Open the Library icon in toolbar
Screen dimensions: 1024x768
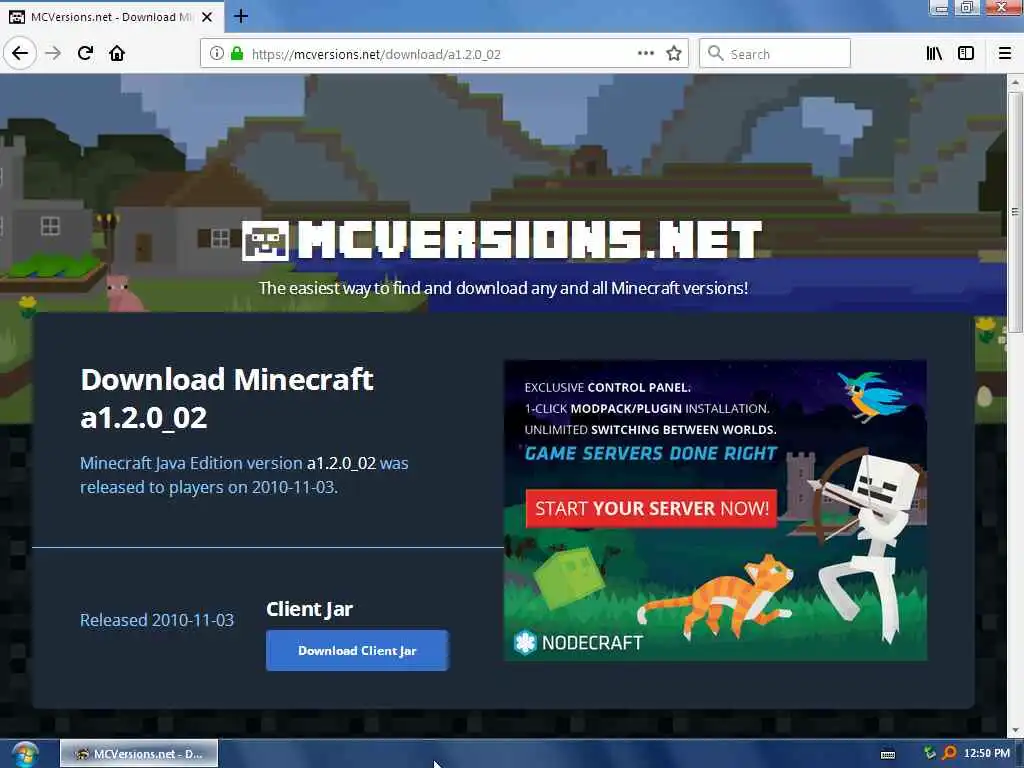pyautogui.click(x=934, y=54)
